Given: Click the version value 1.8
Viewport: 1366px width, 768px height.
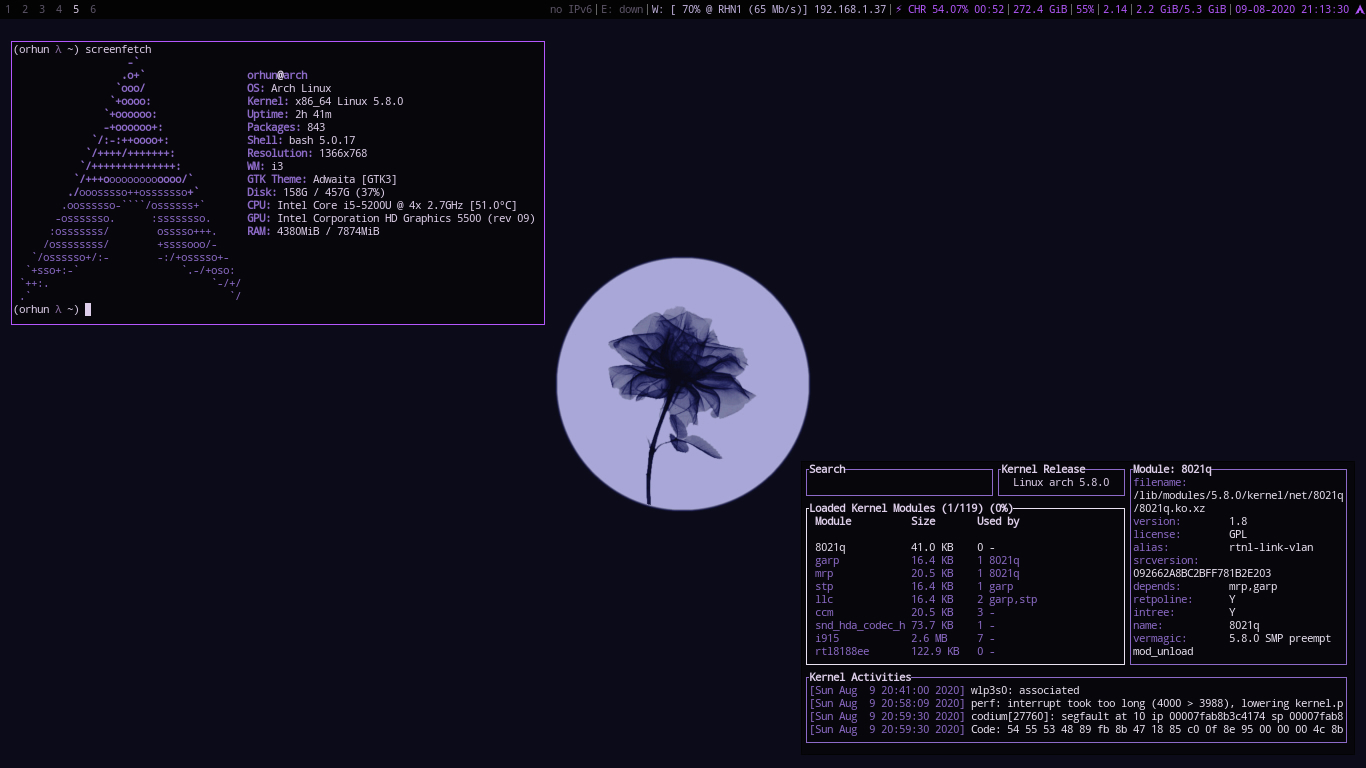Looking at the screenshot, I should coord(1238,522).
